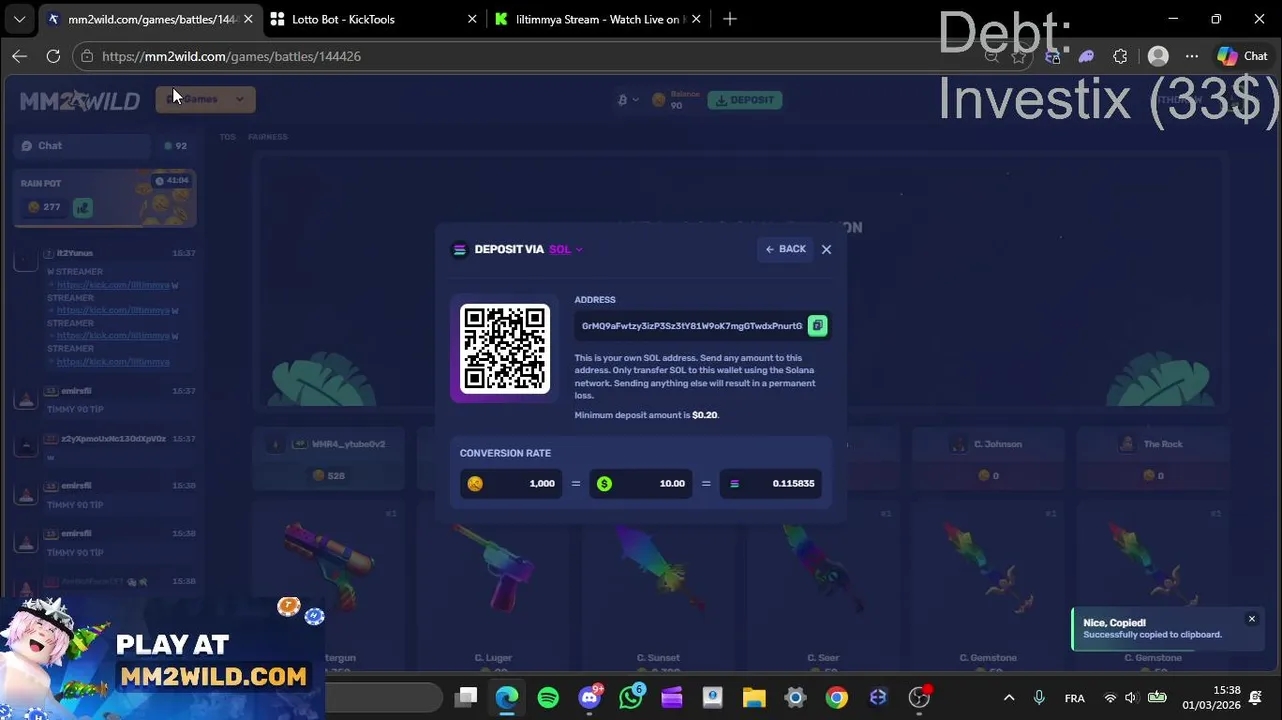This screenshot has height=720, width=1282.
Task: Click the green DEPOSIT button in header
Action: [745, 100]
